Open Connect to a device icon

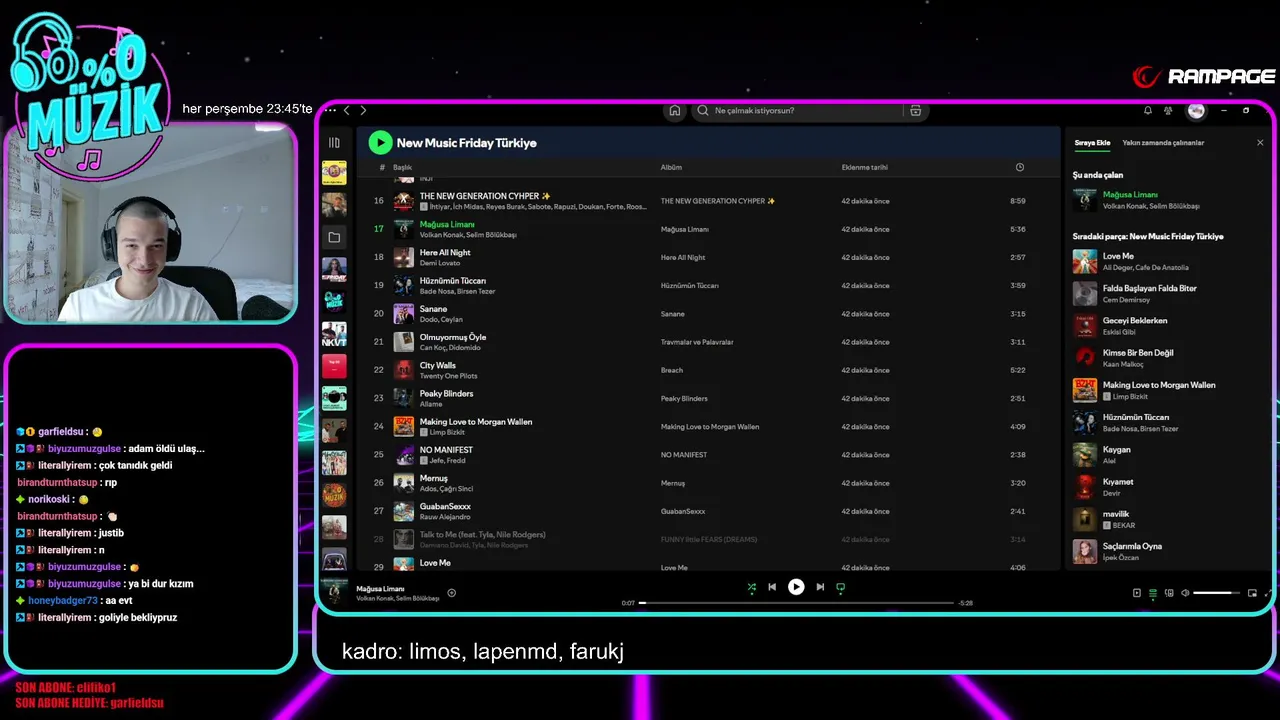[x=1169, y=593]
